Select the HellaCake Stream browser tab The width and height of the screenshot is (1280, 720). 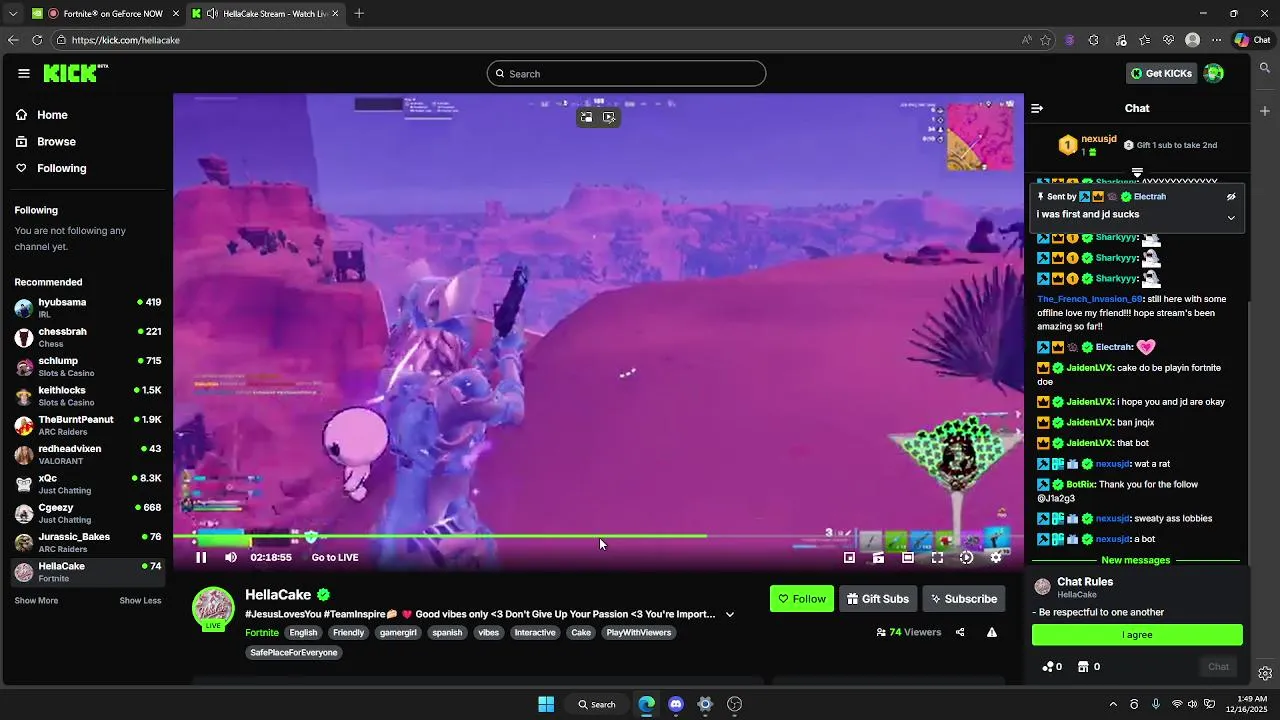[265, 14]
